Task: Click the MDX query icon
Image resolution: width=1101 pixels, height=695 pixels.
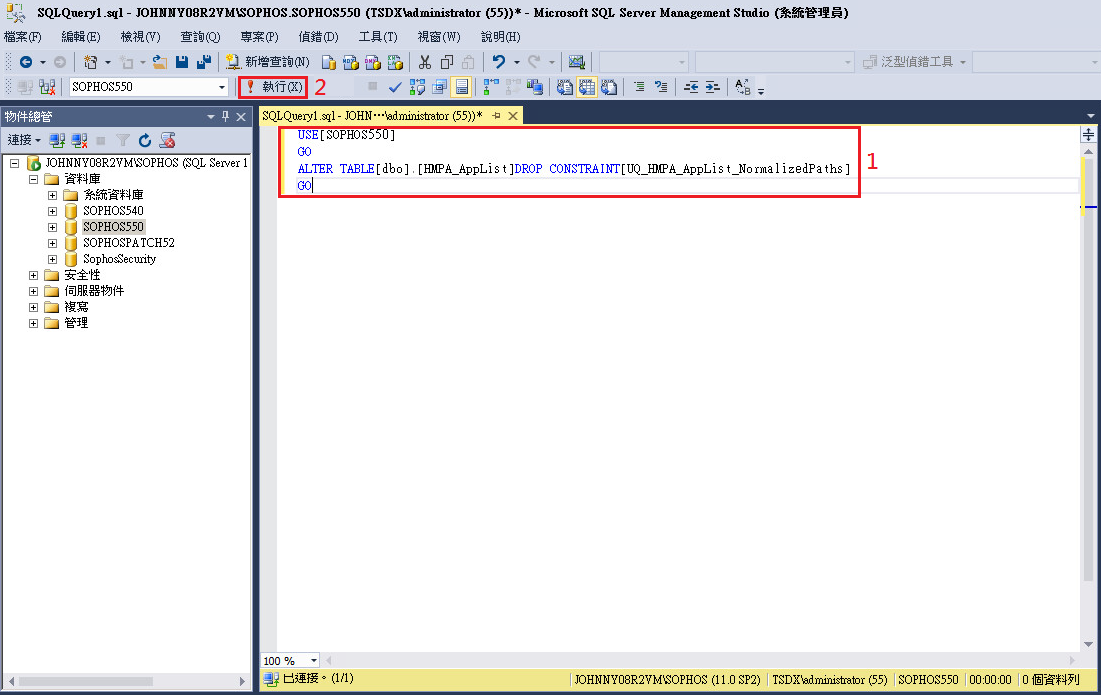Action: click(x=350, y=62)
